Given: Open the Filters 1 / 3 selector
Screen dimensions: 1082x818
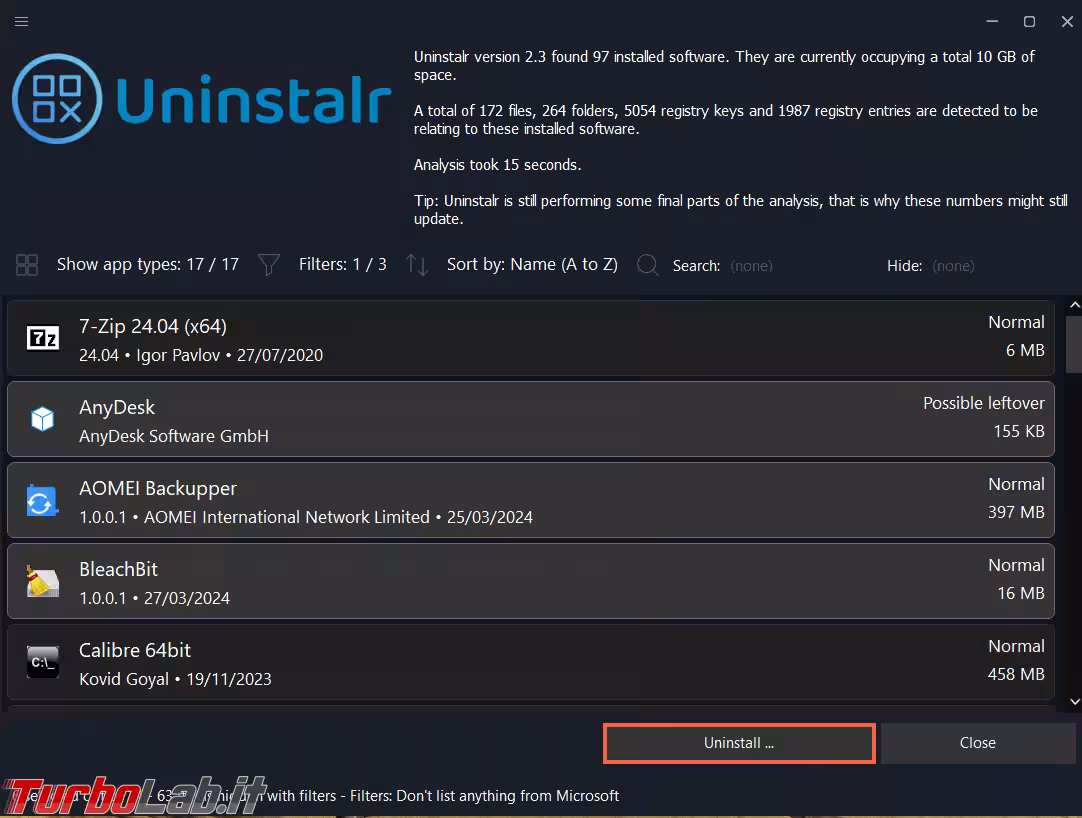Looking at the screenshot, I should (x=342, y=265).
